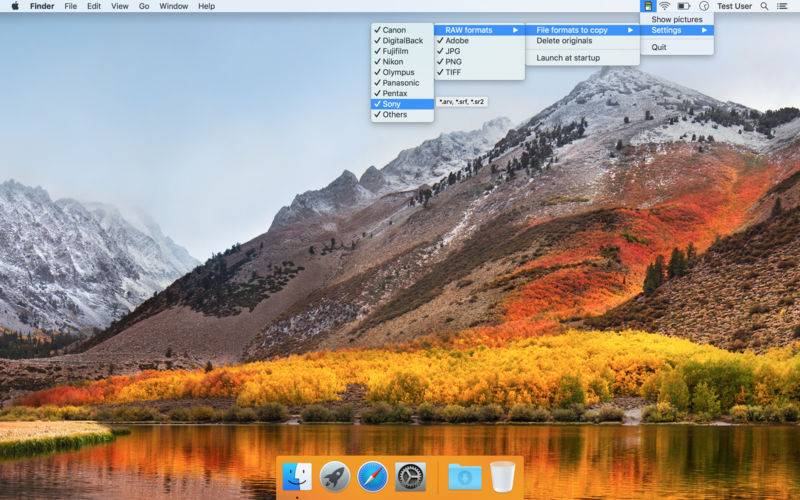Choose Show pictures menu entry
This screenshot has width=800, height=500.
click(x=677, y=19)
